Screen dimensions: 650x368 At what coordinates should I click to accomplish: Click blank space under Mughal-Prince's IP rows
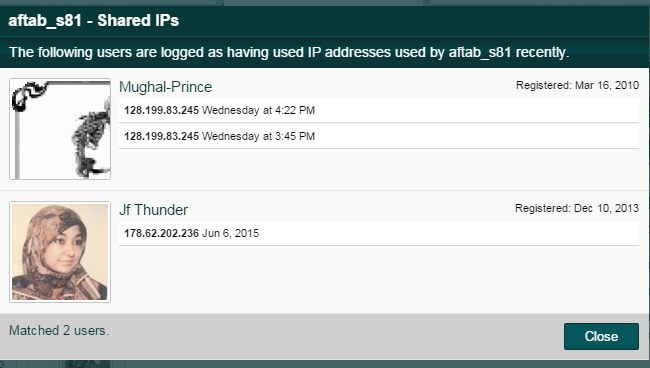(378, 168)
